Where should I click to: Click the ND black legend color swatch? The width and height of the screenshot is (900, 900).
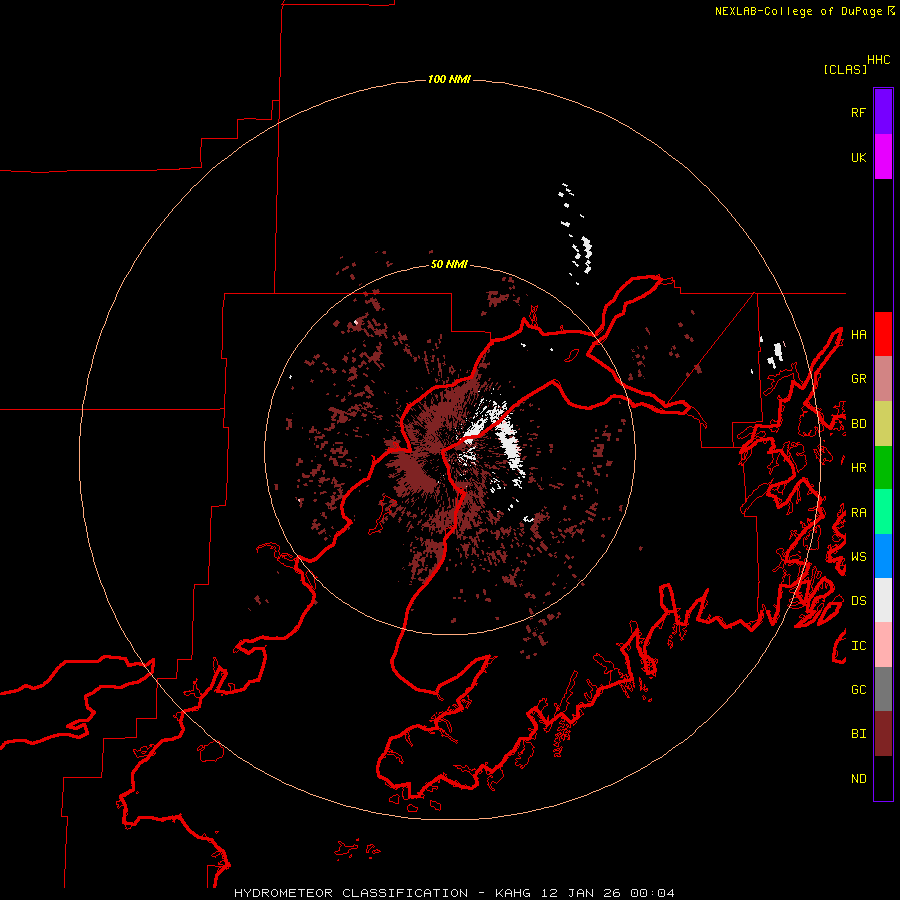[x=883, y=778]
